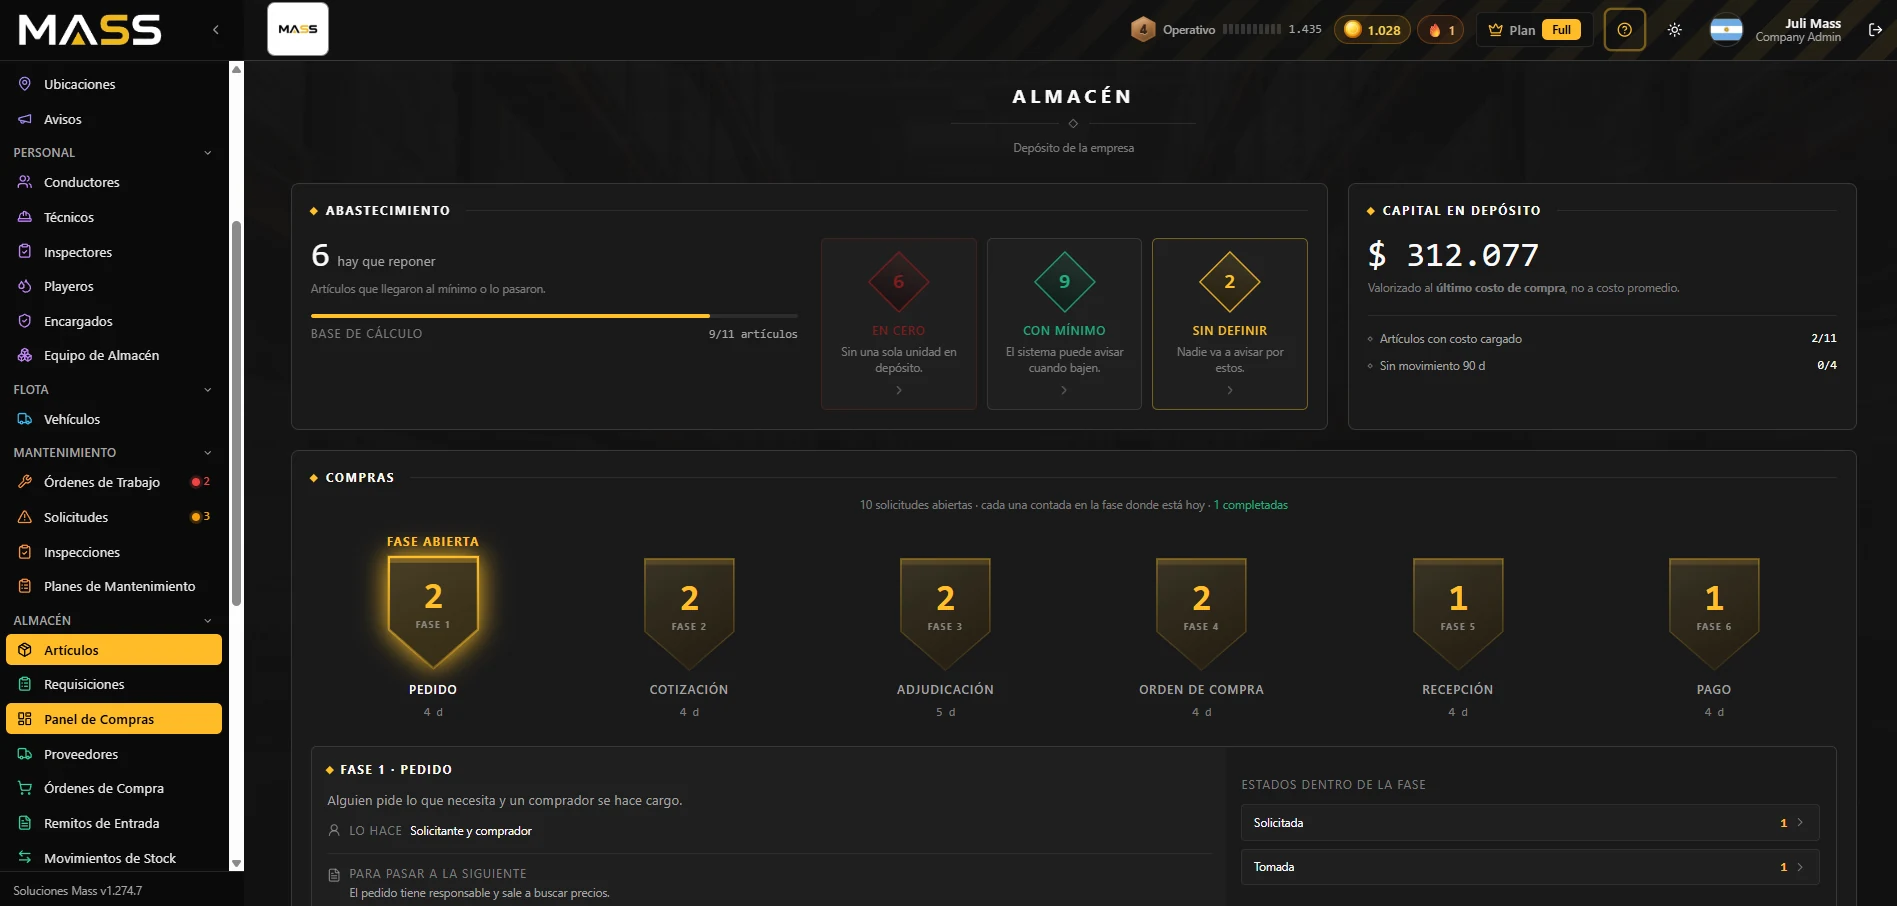
Task: Click the Técnicos icon in sidebar
Action: [x=25, y=217]
